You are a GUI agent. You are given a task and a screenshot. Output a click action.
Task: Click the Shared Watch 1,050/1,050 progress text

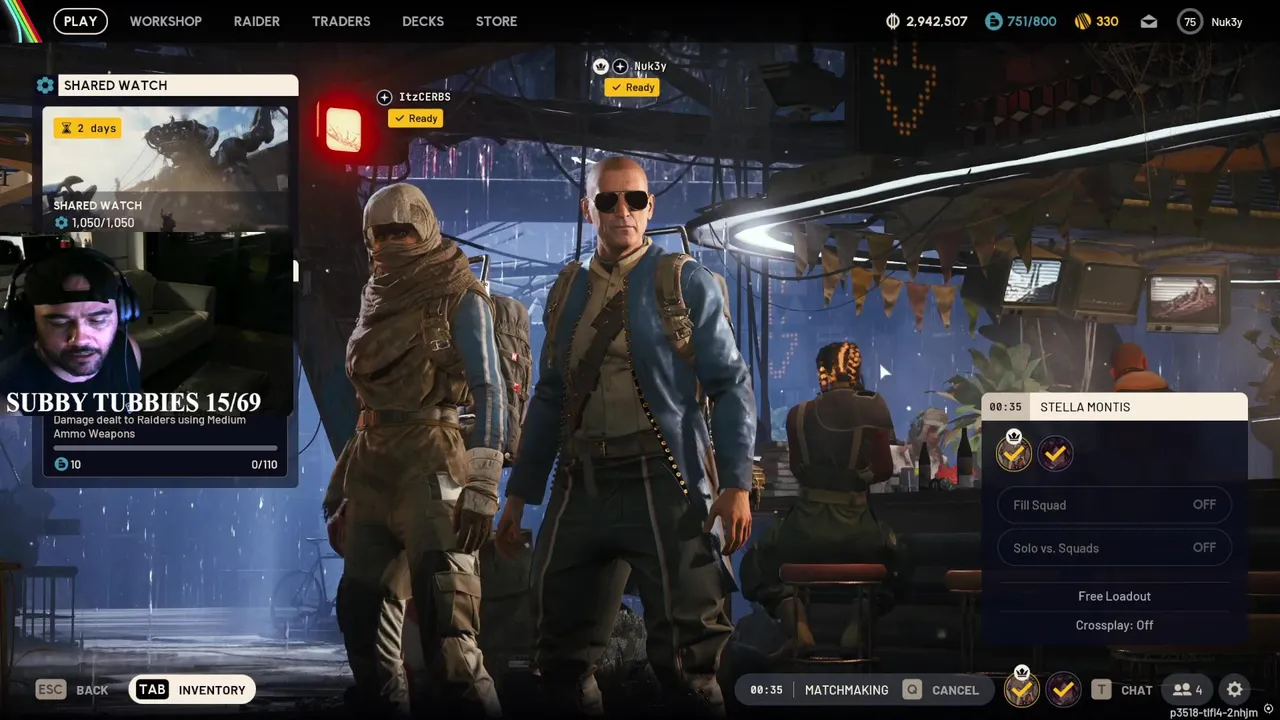pyautogui.click(x=103, y=223)
